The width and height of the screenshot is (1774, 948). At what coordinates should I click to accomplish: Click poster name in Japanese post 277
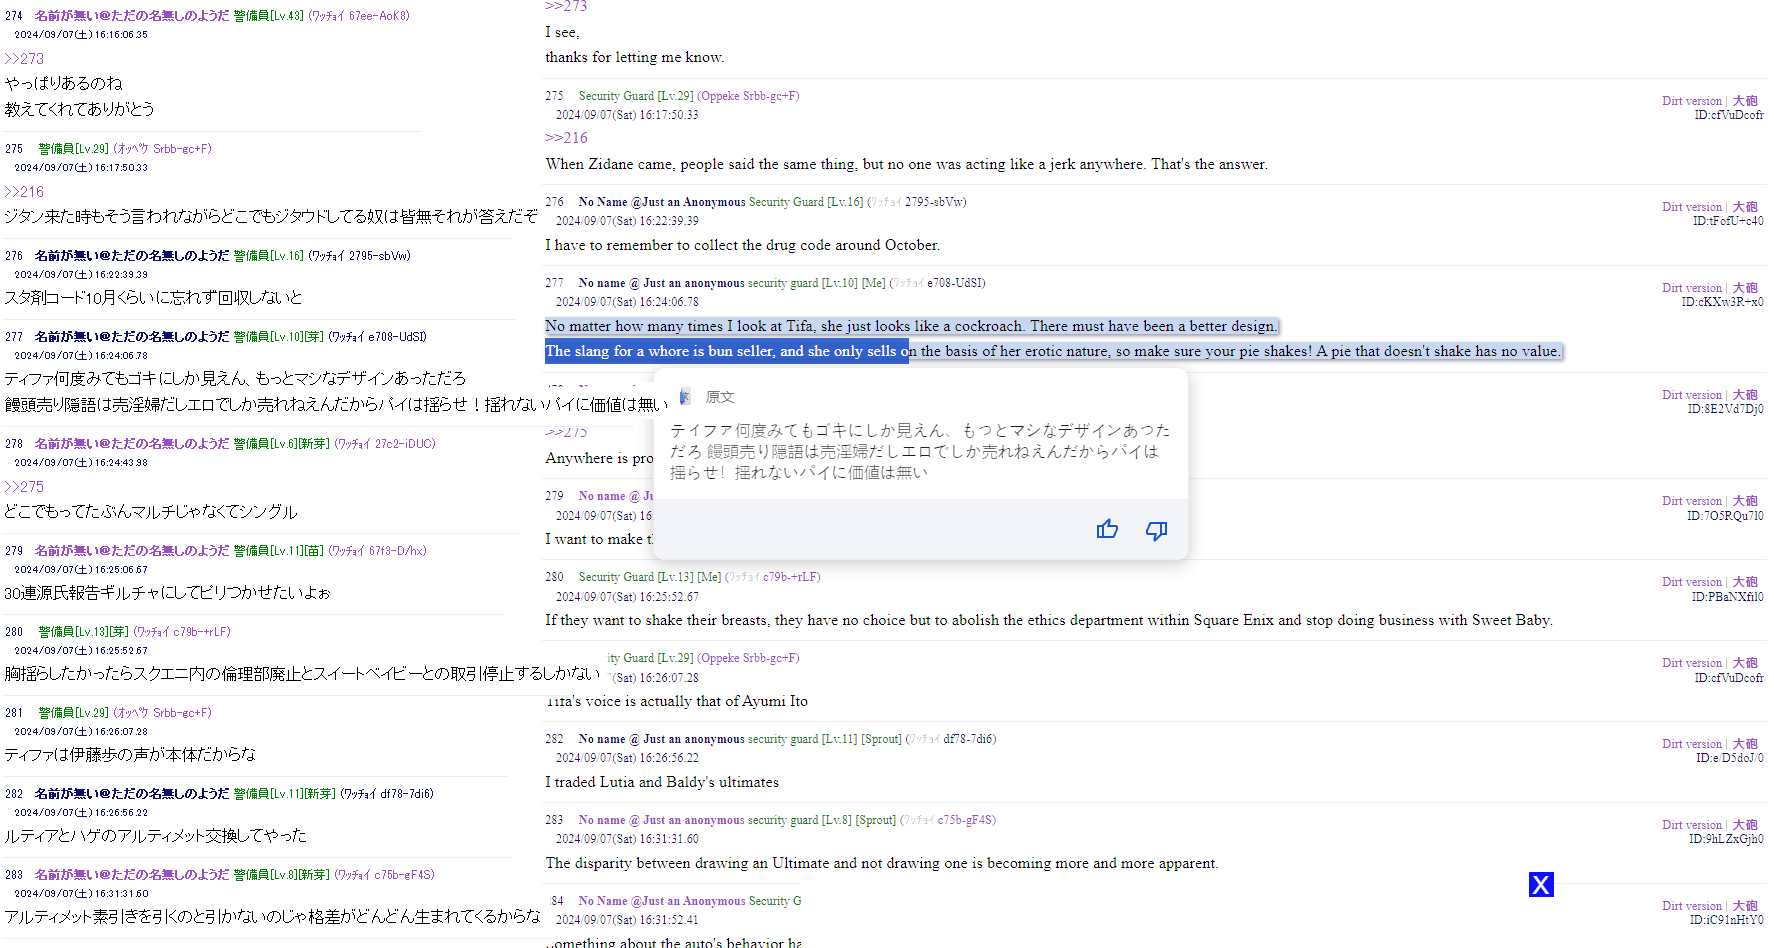pos(132,337)
